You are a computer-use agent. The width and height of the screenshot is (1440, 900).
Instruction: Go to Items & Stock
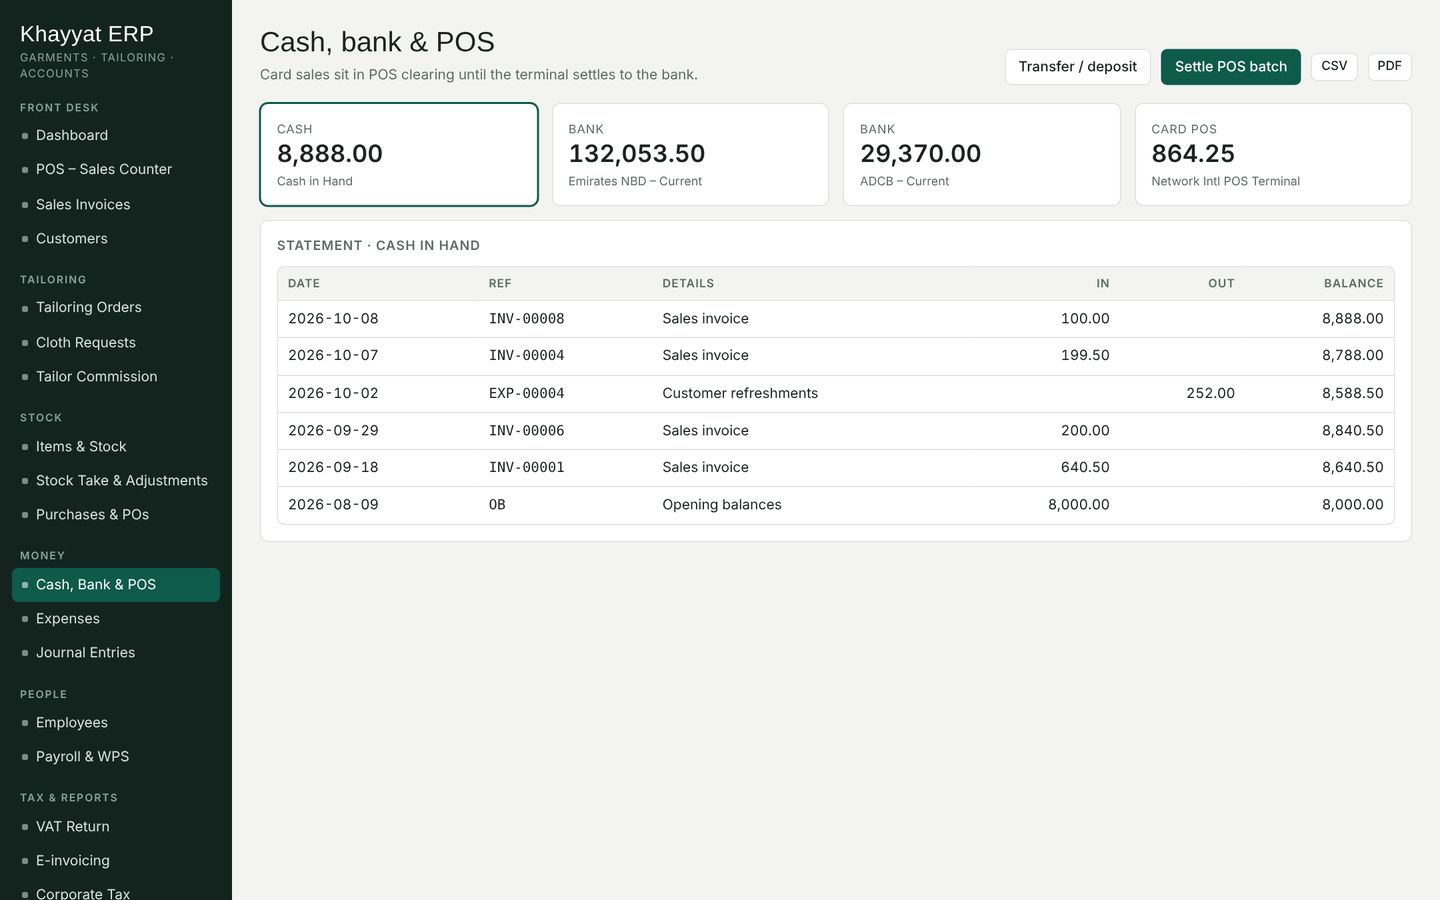pyautogui.click(x=116, y=446)
